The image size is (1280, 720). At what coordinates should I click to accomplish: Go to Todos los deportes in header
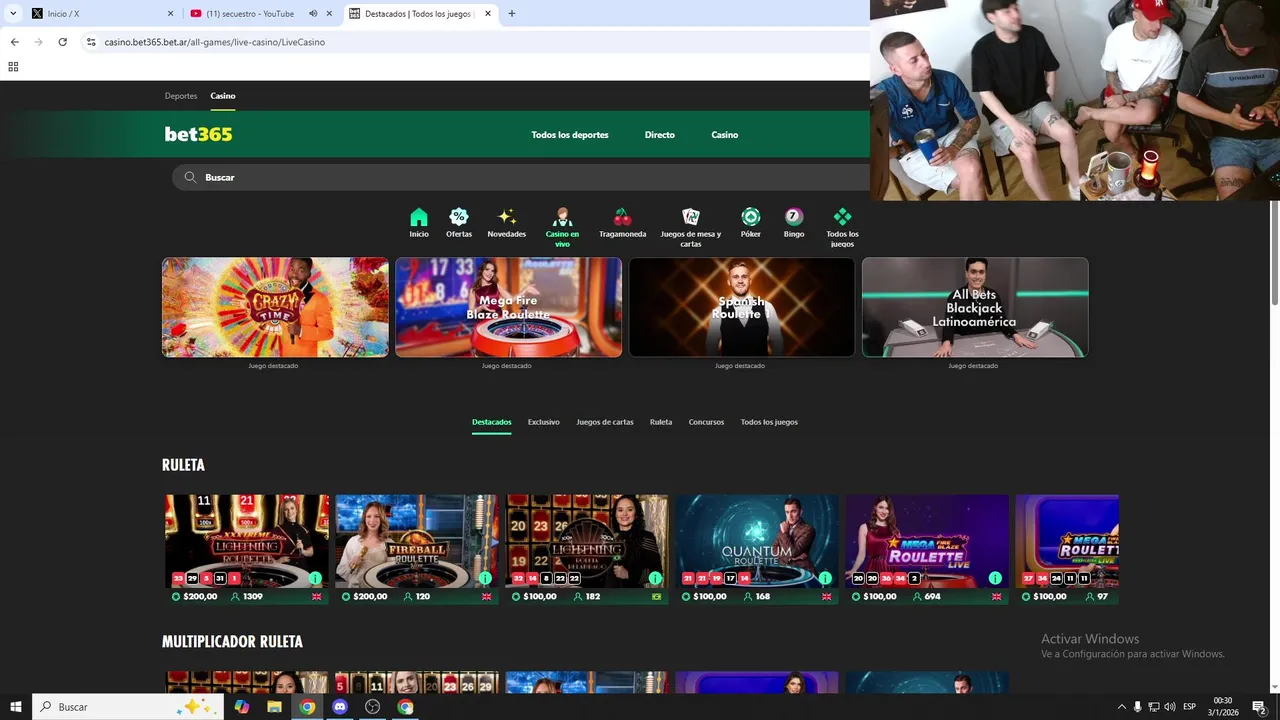click(570, 135)
